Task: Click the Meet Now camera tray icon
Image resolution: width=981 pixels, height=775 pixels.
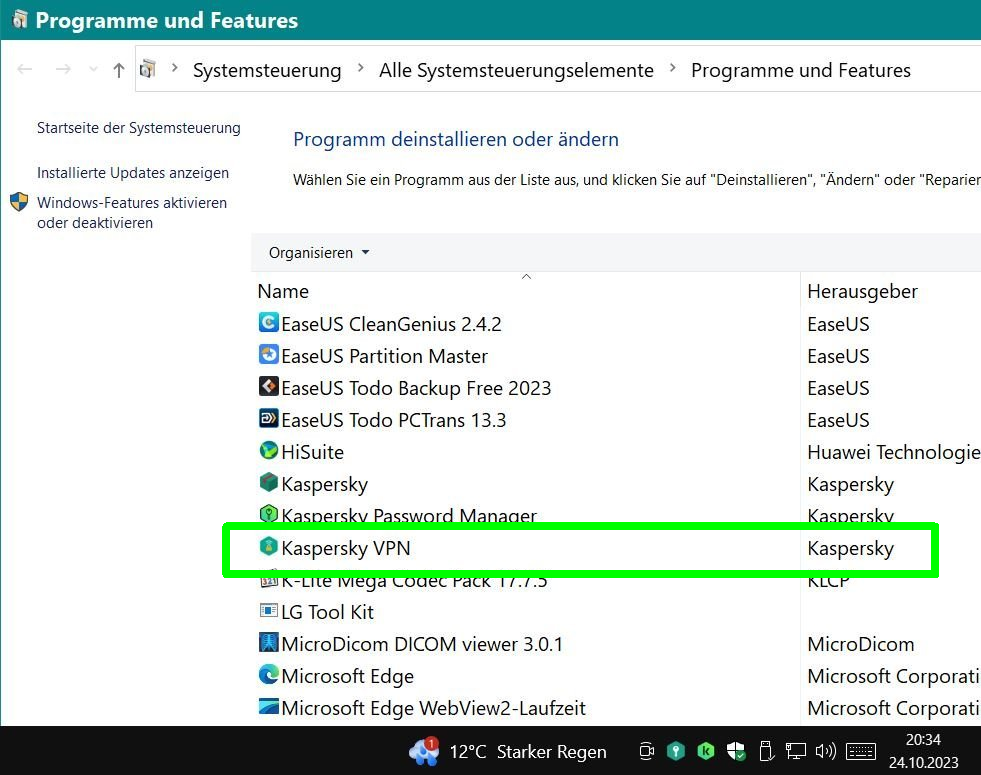Action: coord(646,751)
